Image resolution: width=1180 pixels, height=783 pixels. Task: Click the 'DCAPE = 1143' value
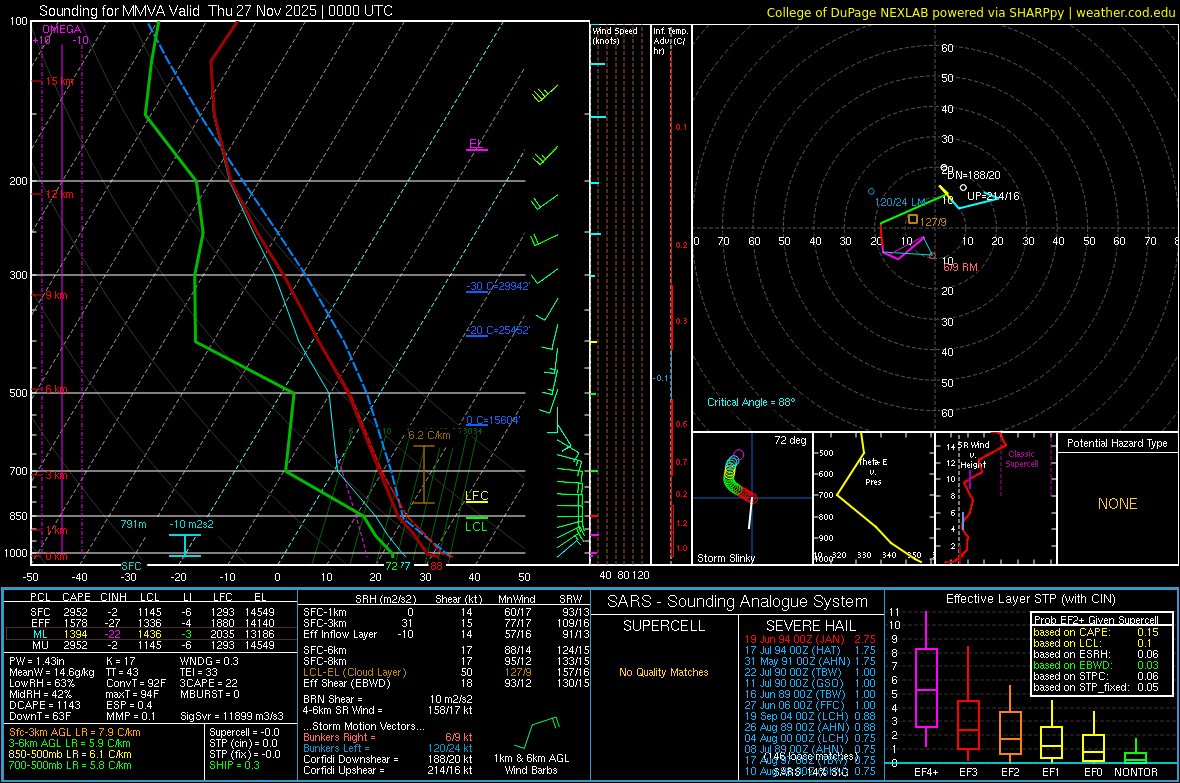click(44, 705)
